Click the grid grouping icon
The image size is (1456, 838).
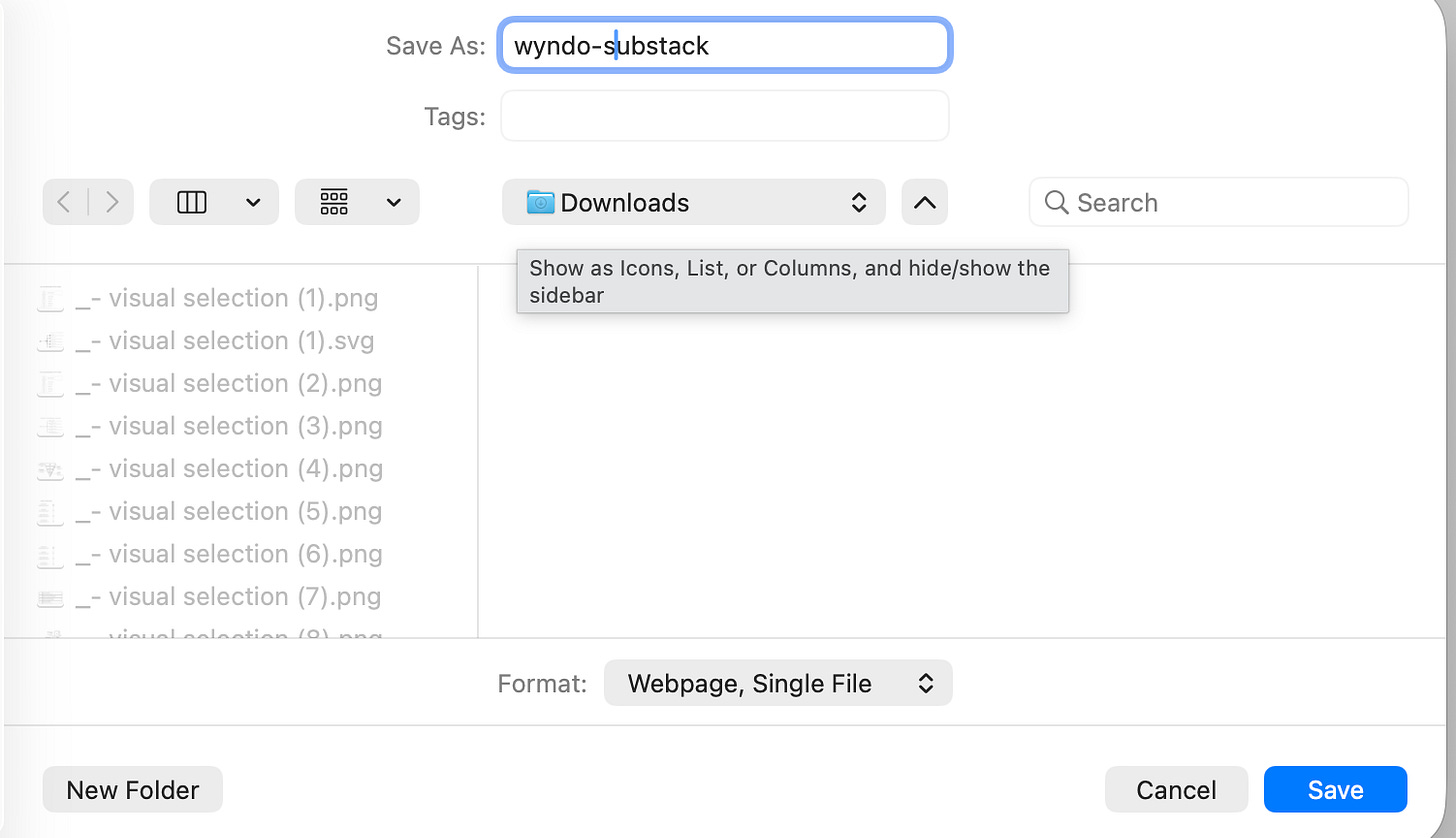point(334,202)
